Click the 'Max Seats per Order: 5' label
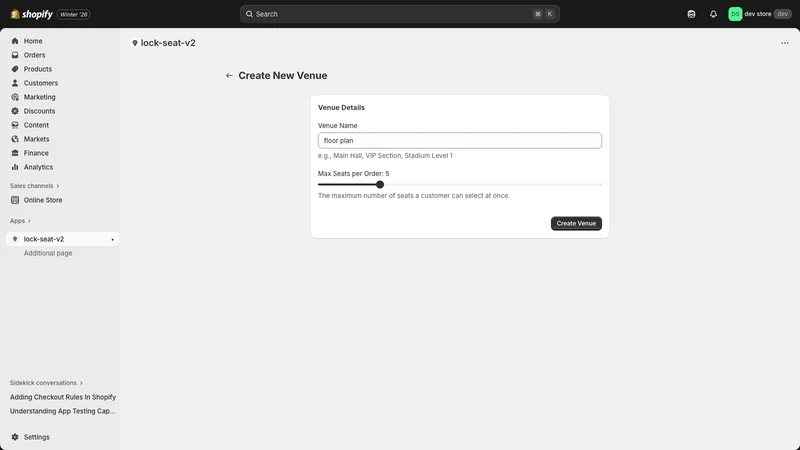Screen dimensions: 800x450 pos(354,173)
